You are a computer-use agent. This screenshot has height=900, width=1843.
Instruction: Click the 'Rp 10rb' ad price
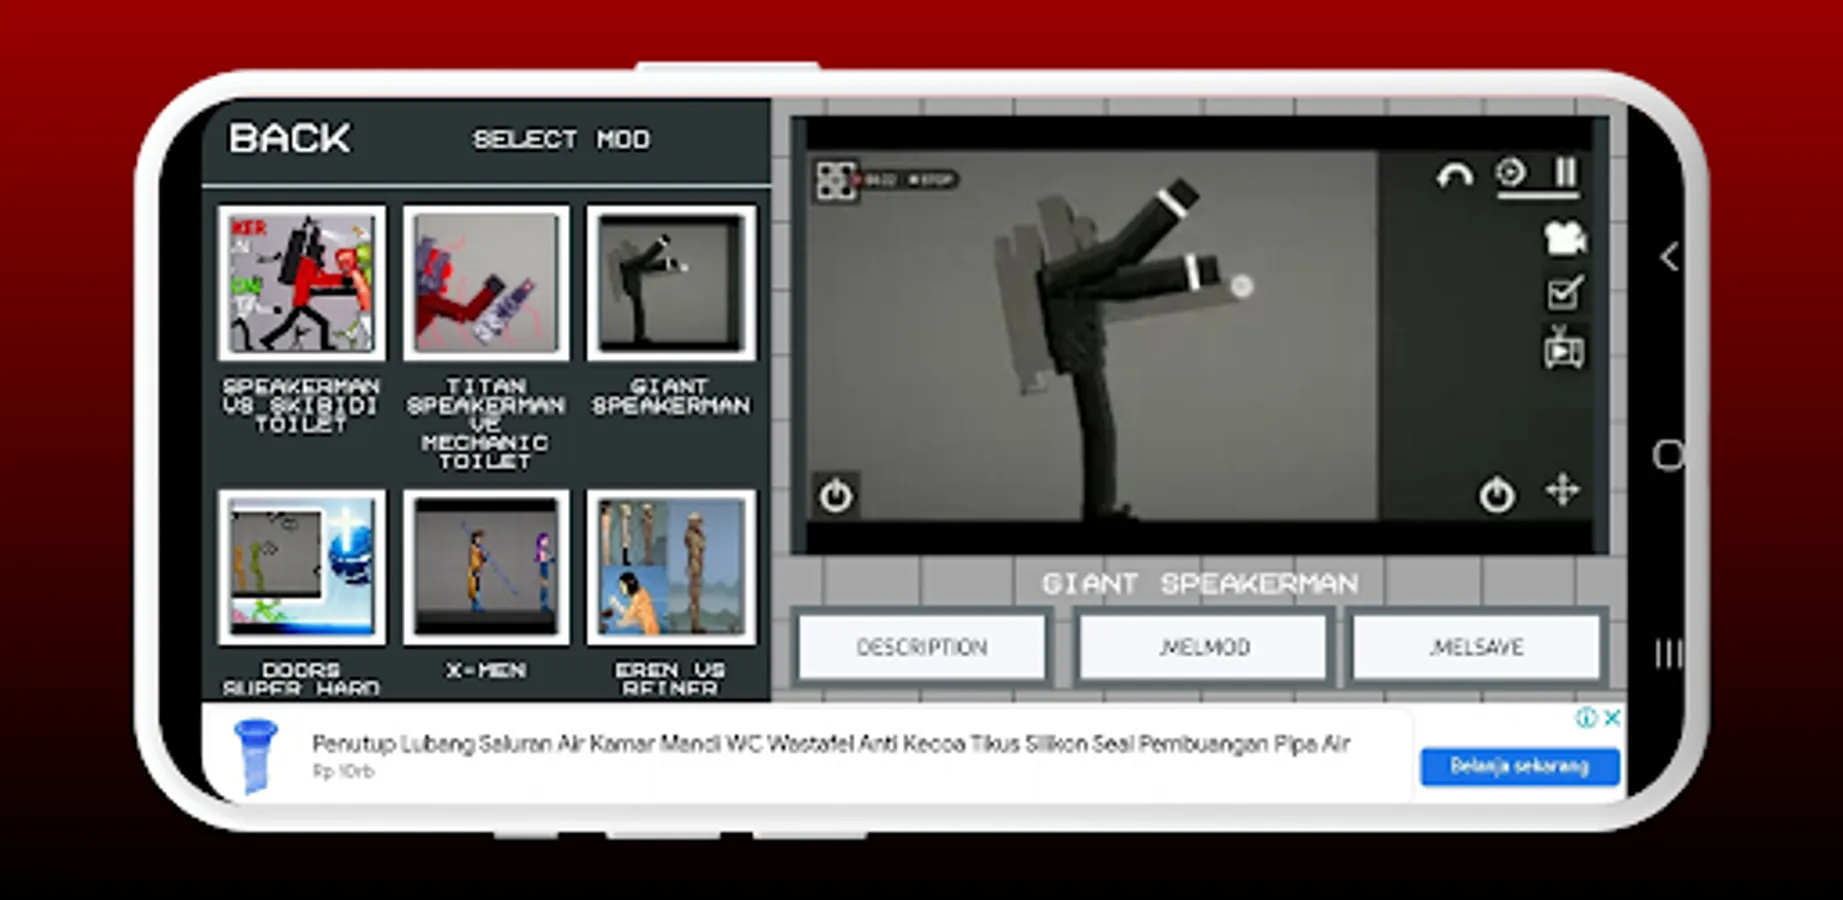point(343,771)
